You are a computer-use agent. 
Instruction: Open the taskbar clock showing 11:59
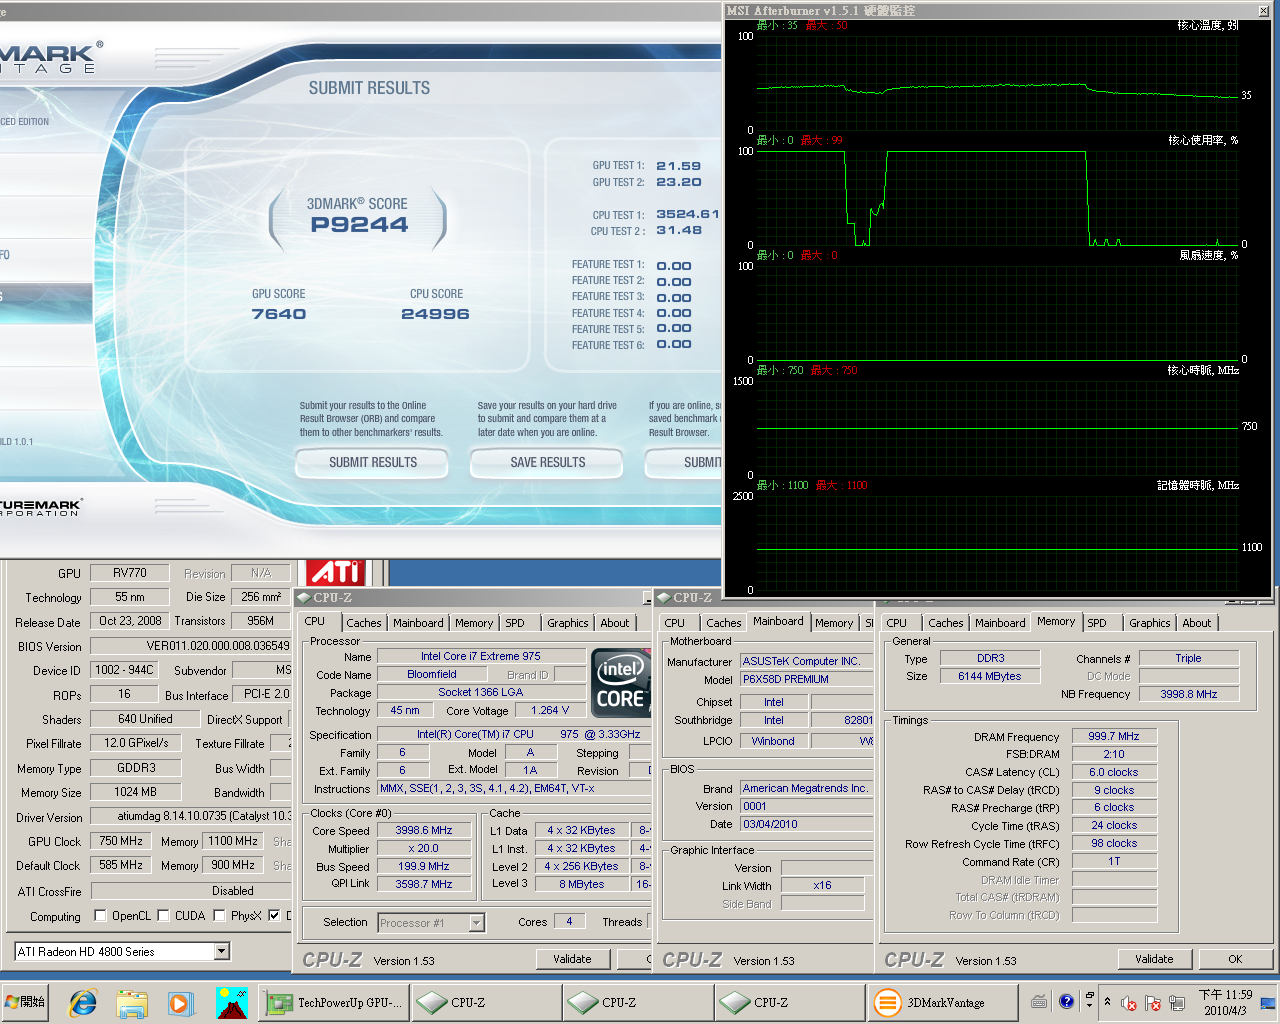(1225, 1002)
